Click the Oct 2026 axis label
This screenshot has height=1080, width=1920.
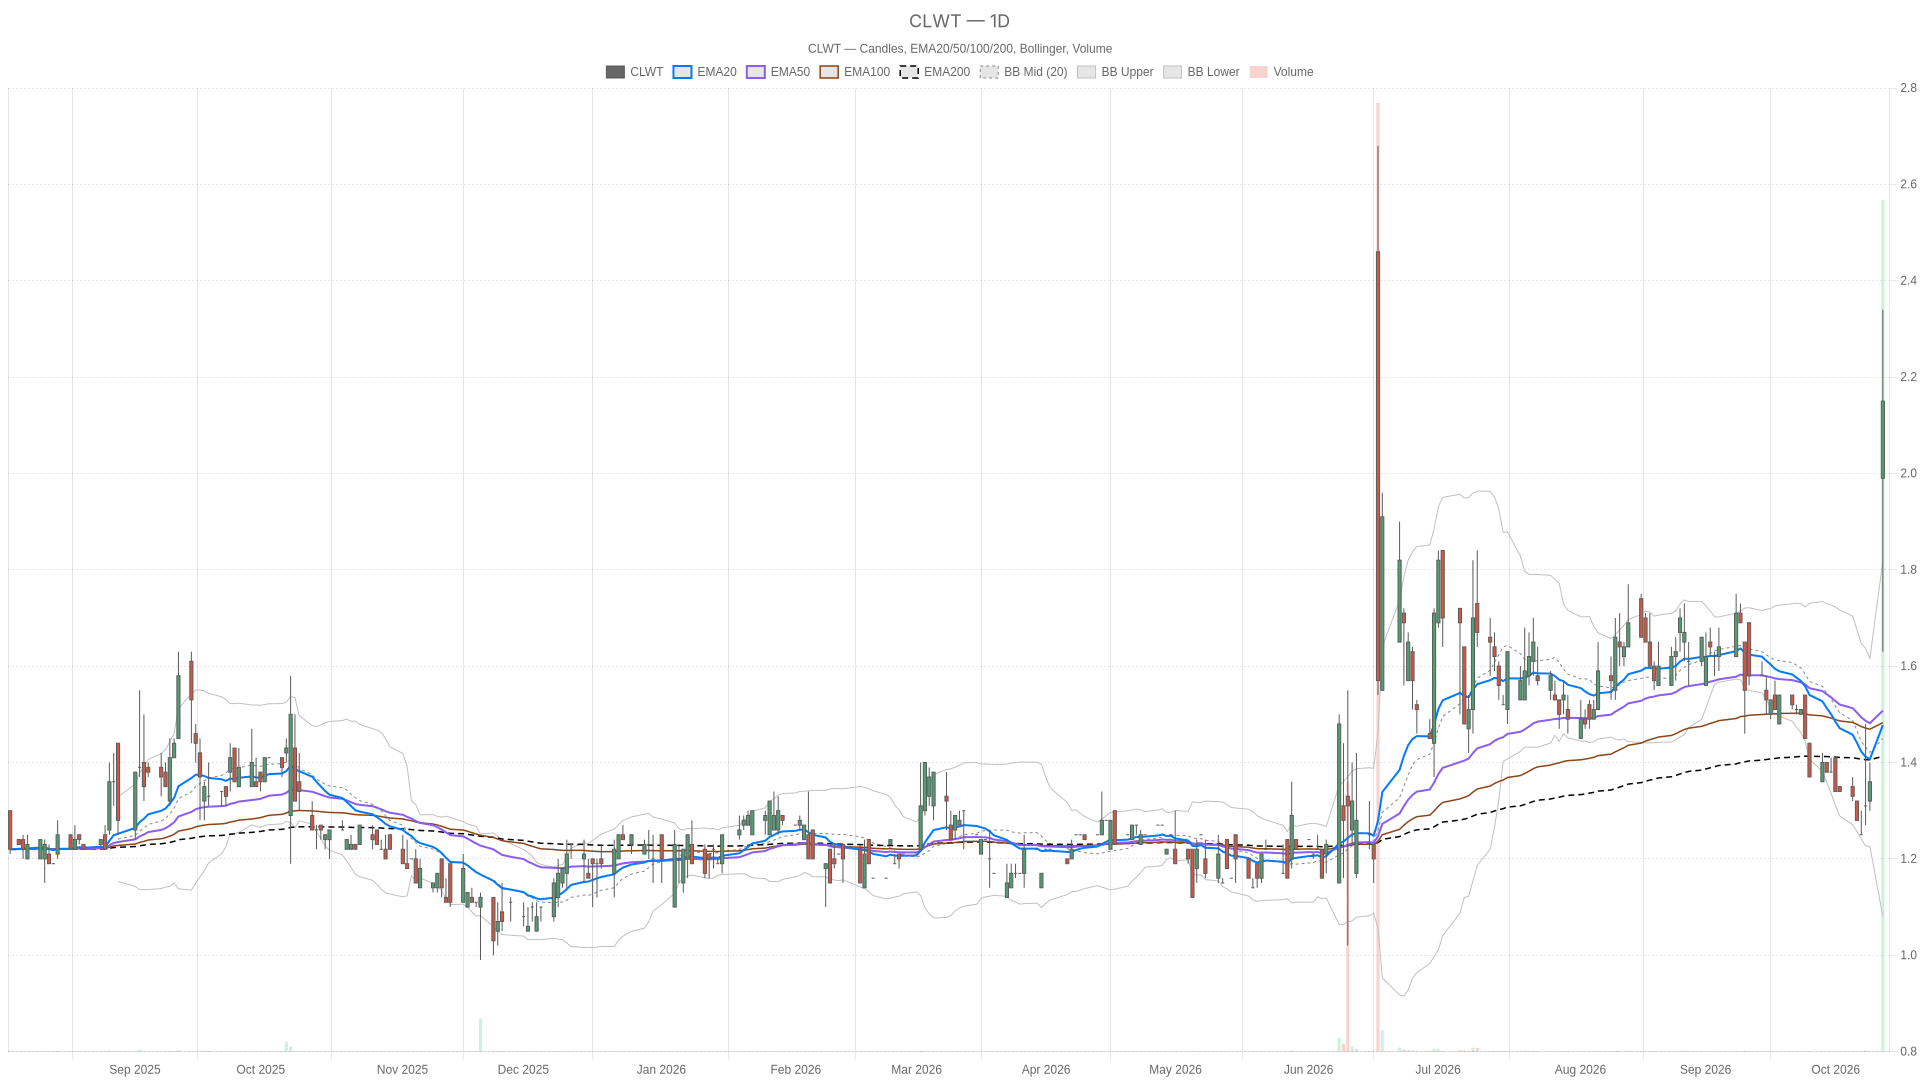(1836, 1070)
